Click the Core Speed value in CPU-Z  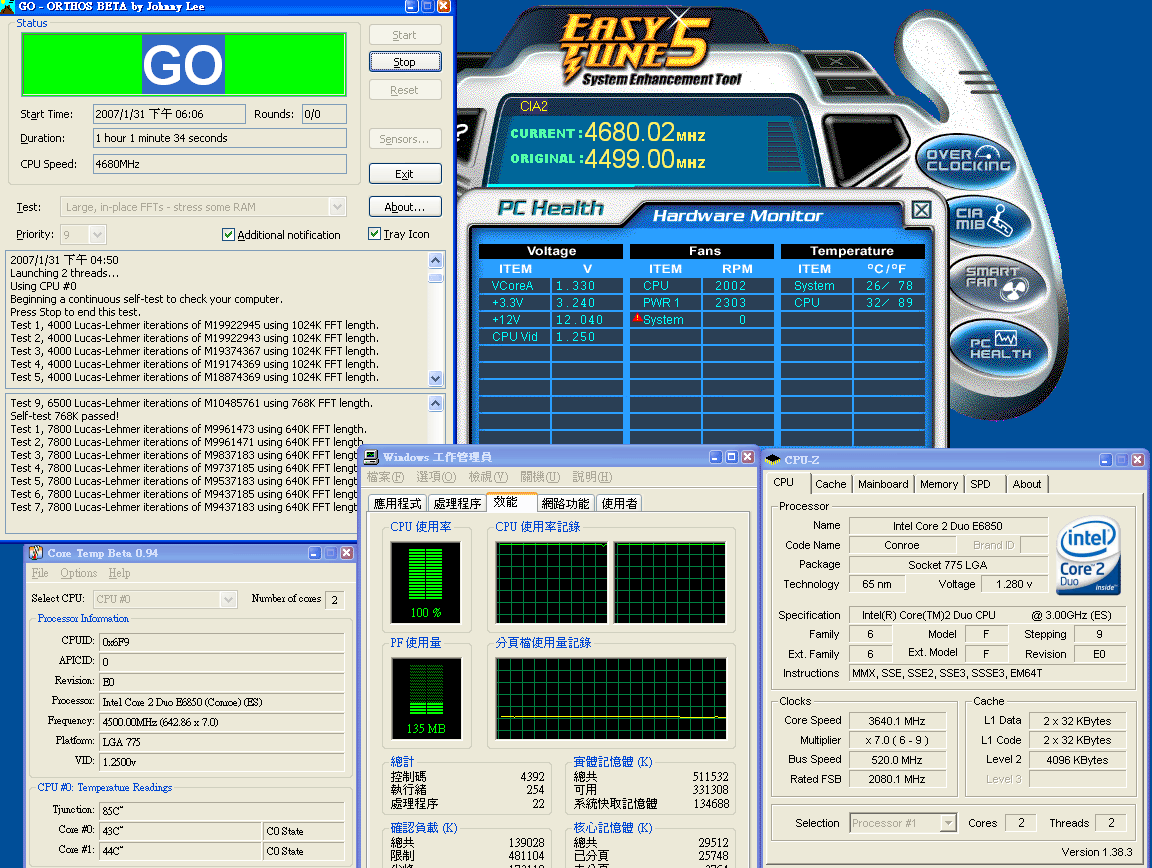[897, 721]
